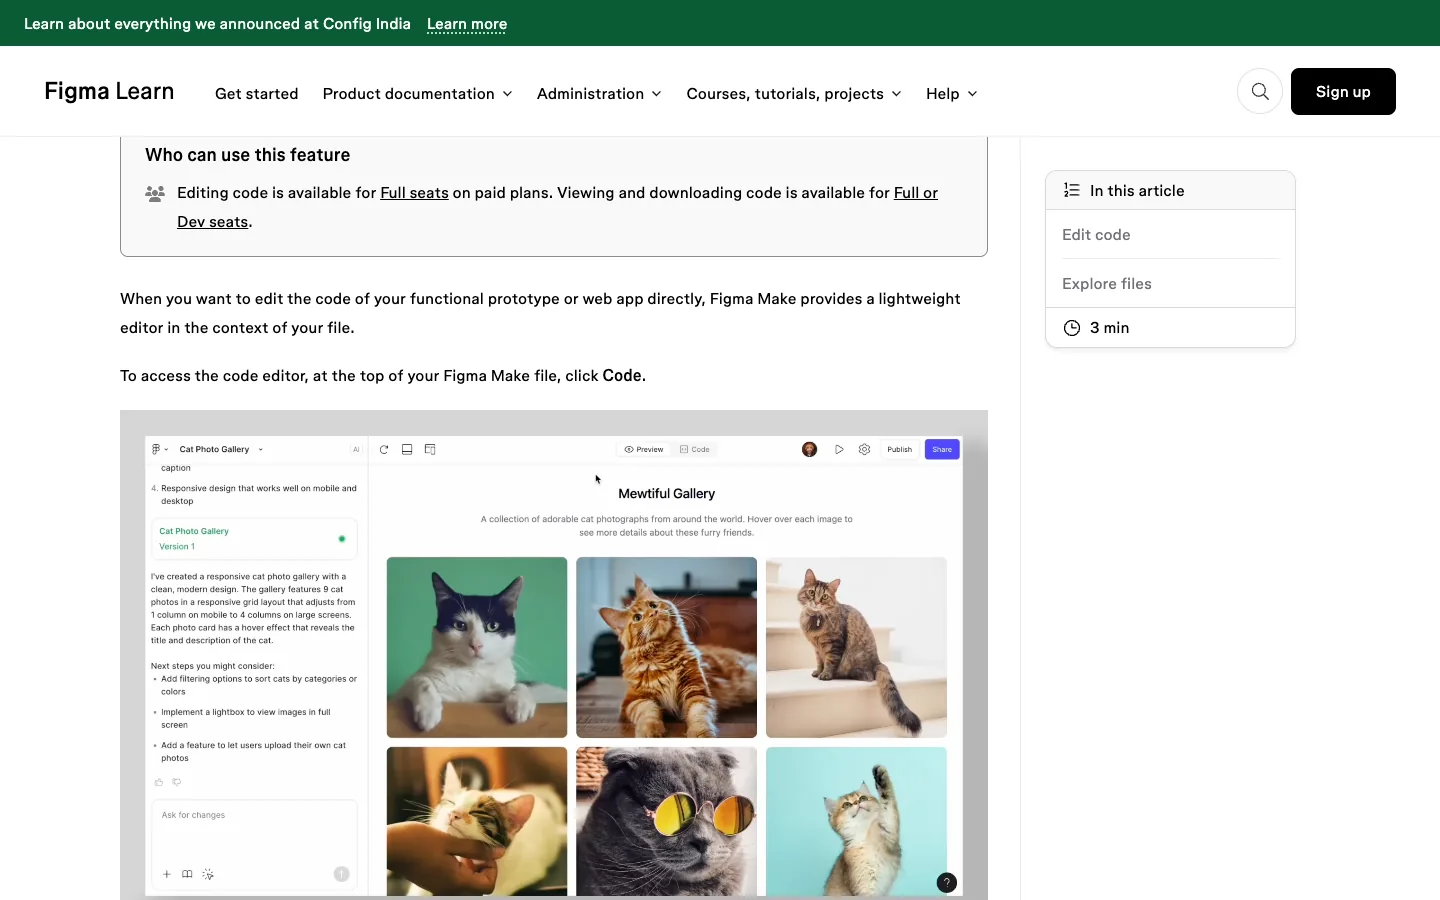Image resolution: width=1440 pixels, height=900 pixels.
Task: Click the Publish button in the embedded screenshot
Action: [900, 450]
